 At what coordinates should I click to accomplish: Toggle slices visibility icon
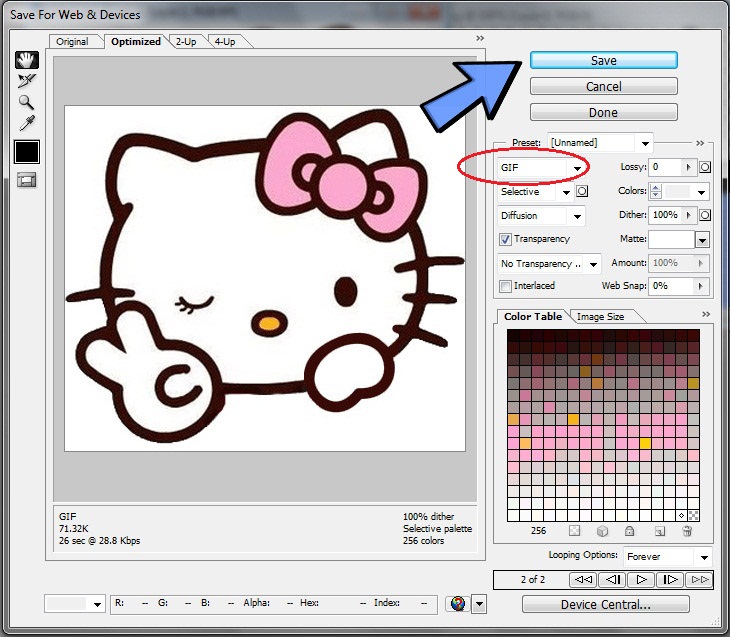tap(27, 180)
